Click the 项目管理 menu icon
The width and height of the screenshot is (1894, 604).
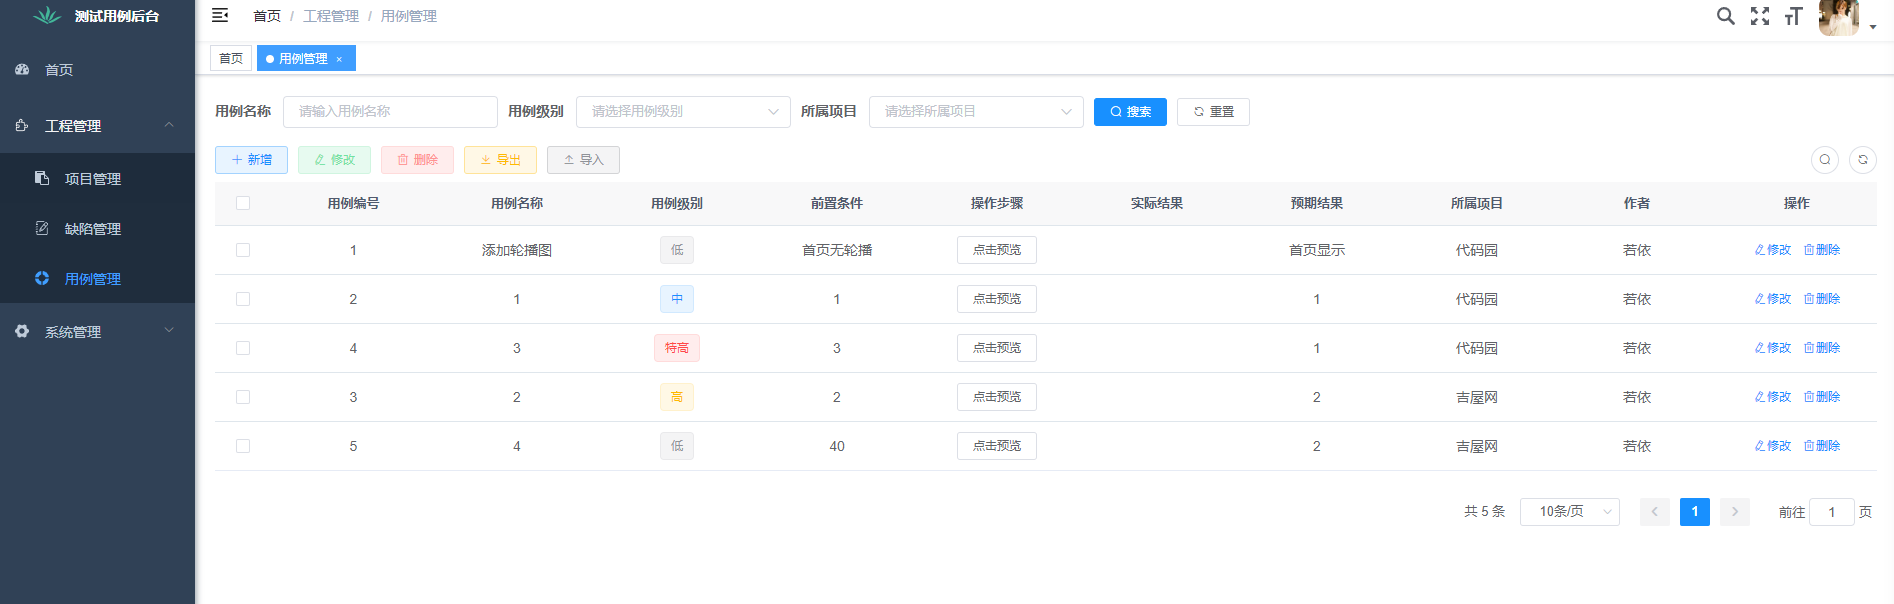(42, 178)
